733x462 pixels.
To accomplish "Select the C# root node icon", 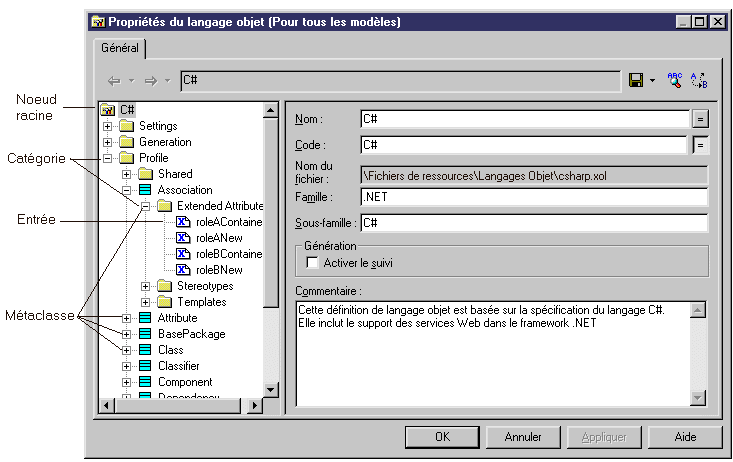I will point(108,110).
